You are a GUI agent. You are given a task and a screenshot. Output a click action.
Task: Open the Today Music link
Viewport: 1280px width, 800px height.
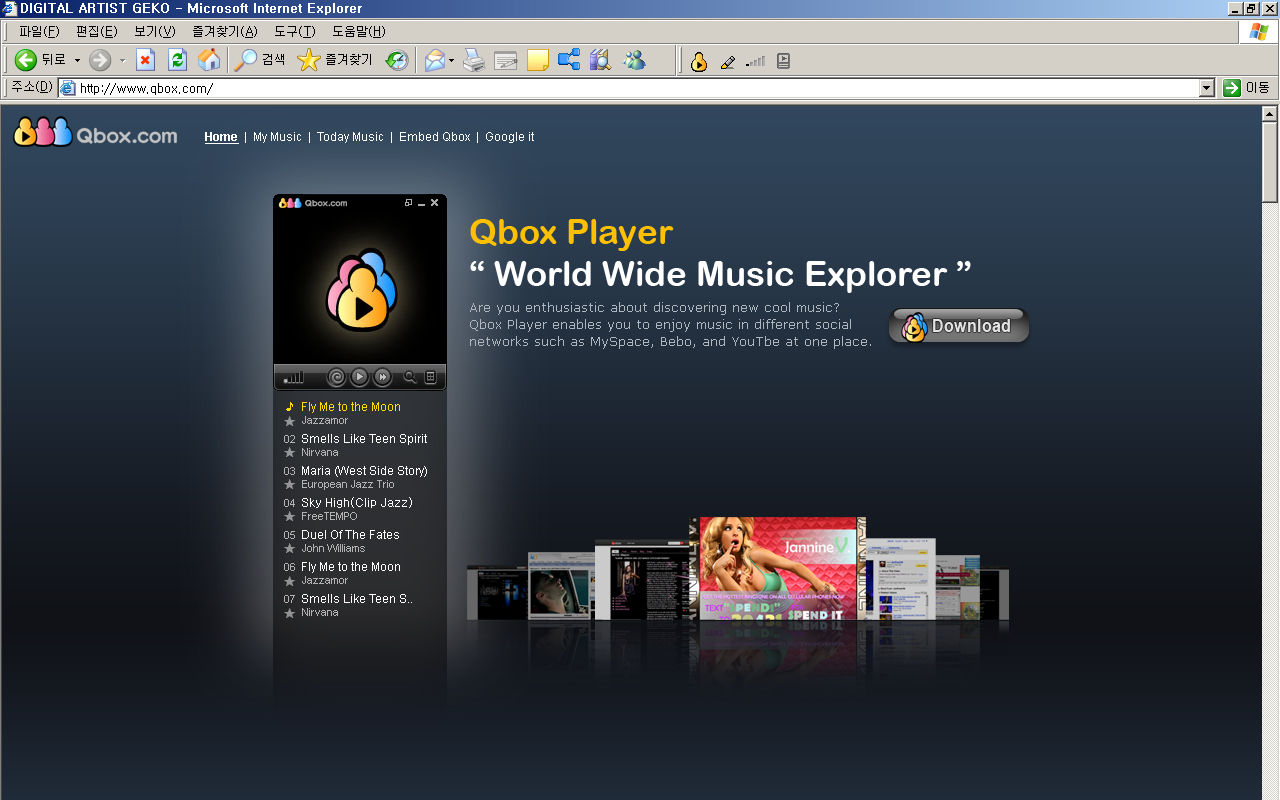[x=350, y=137]
